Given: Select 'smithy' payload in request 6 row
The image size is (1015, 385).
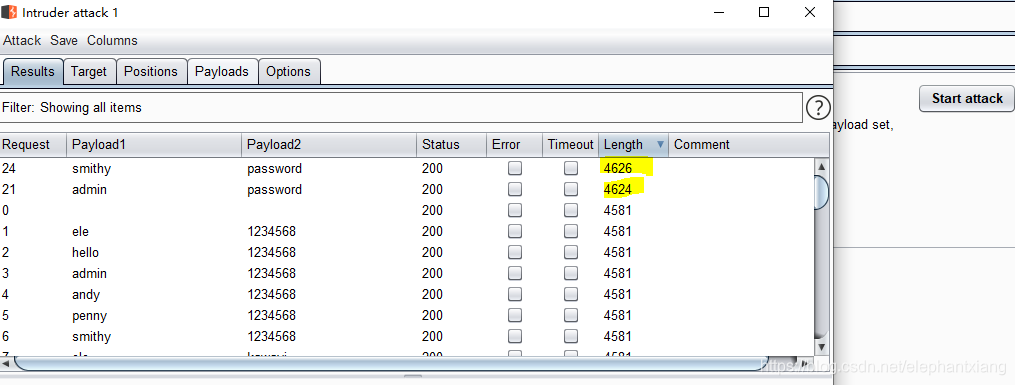Looking at the screenshot, I should (x=91, y=336).
